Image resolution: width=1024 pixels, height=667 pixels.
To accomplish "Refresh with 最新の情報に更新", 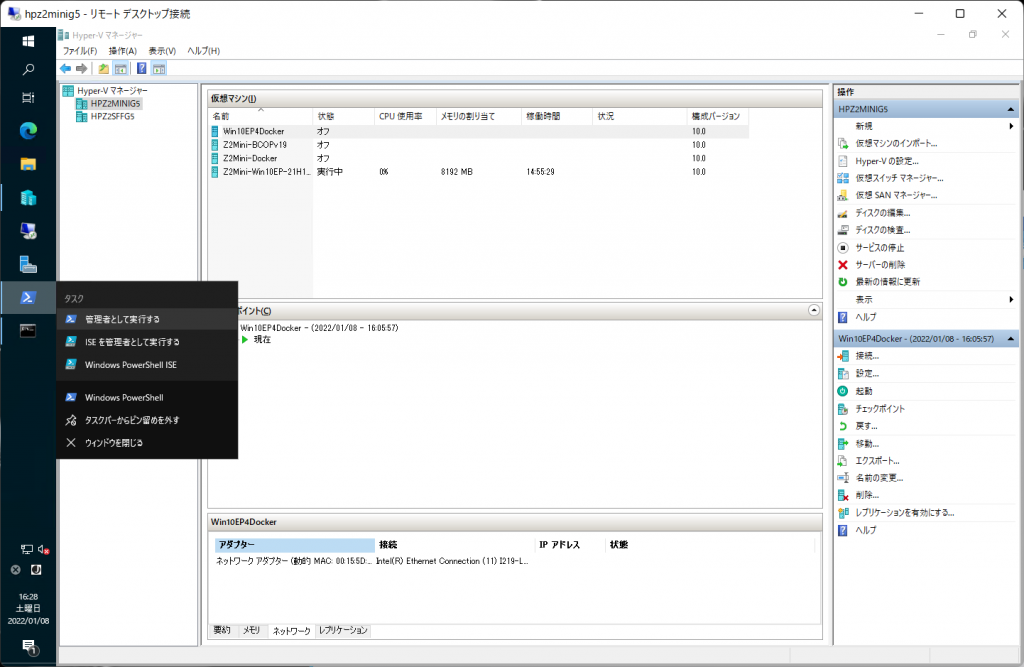I will (x=888, y=282).
